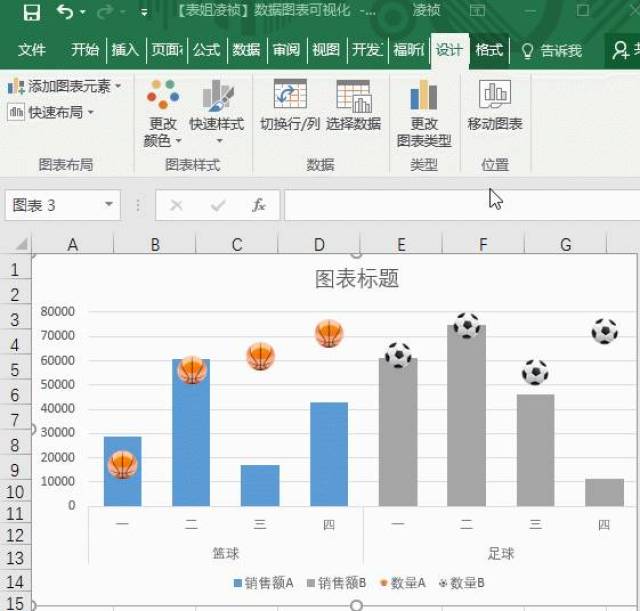Image resolution: width=640 pixels, height=611 pixels.
Task: Click 移动图表 (Move Chart) icon
Action: (495, 94)
